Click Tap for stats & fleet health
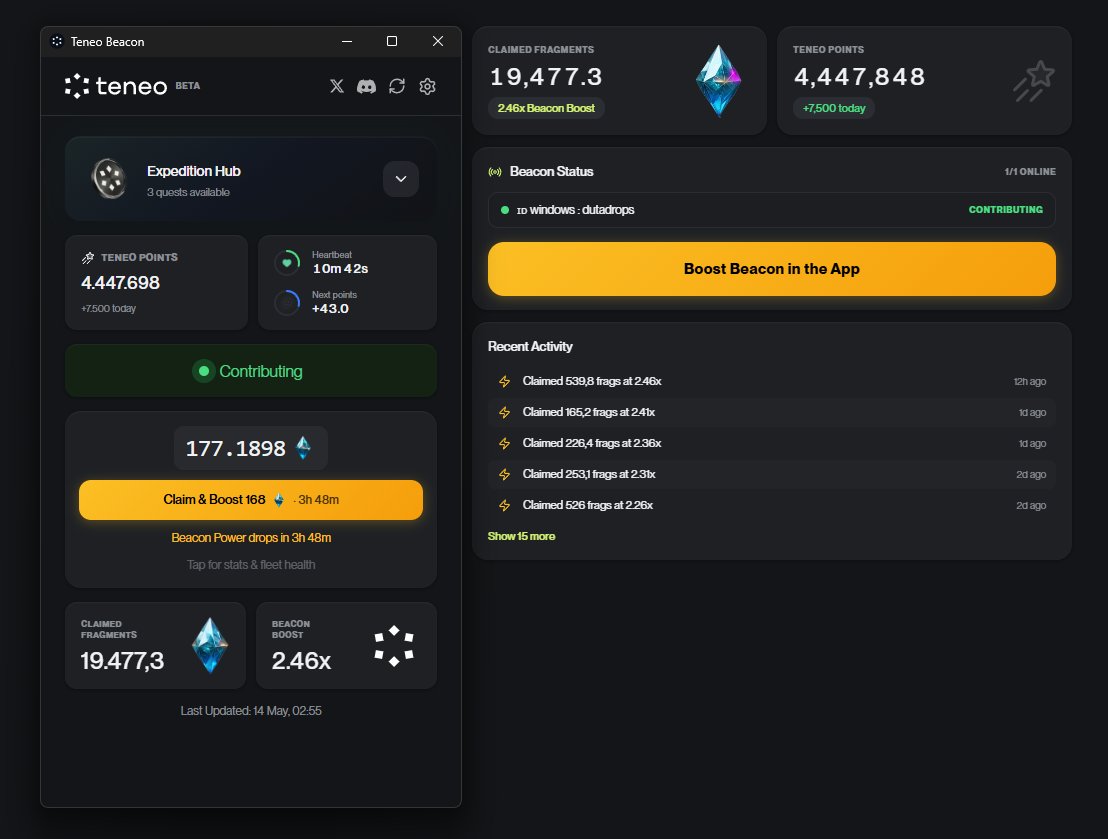 click(251, 565)
